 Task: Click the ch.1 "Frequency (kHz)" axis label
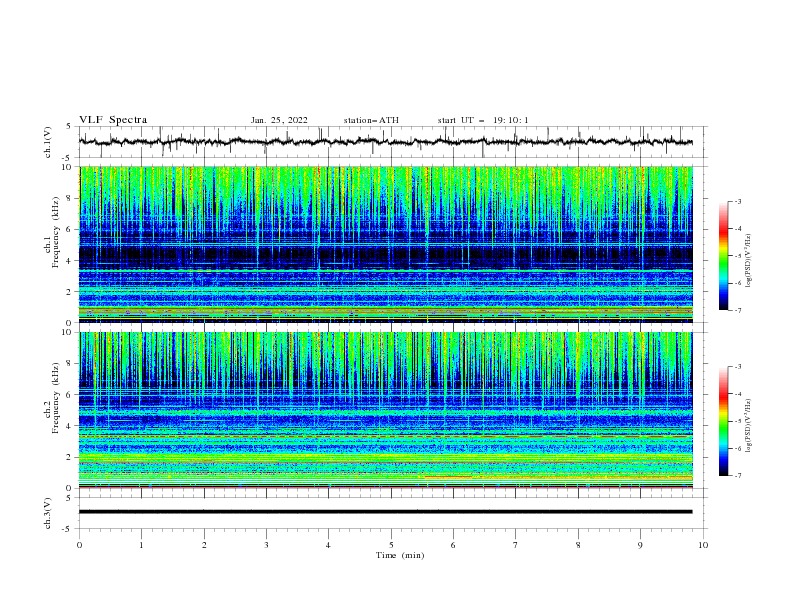55,233
